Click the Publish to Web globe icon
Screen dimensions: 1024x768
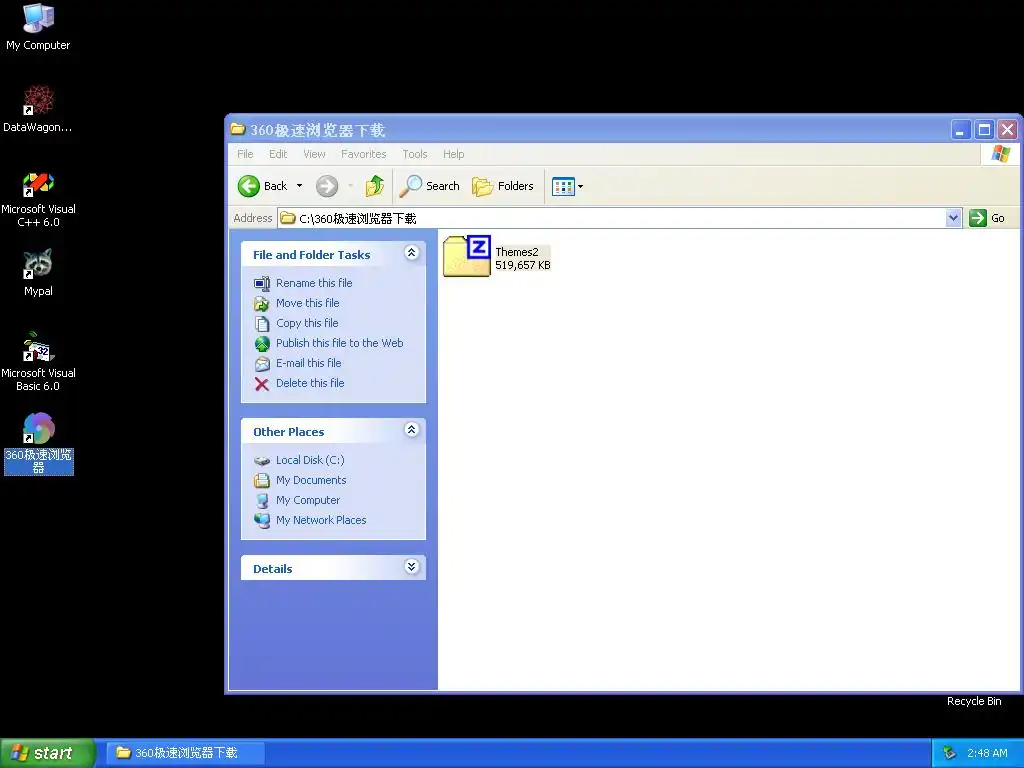pos(262,344)
